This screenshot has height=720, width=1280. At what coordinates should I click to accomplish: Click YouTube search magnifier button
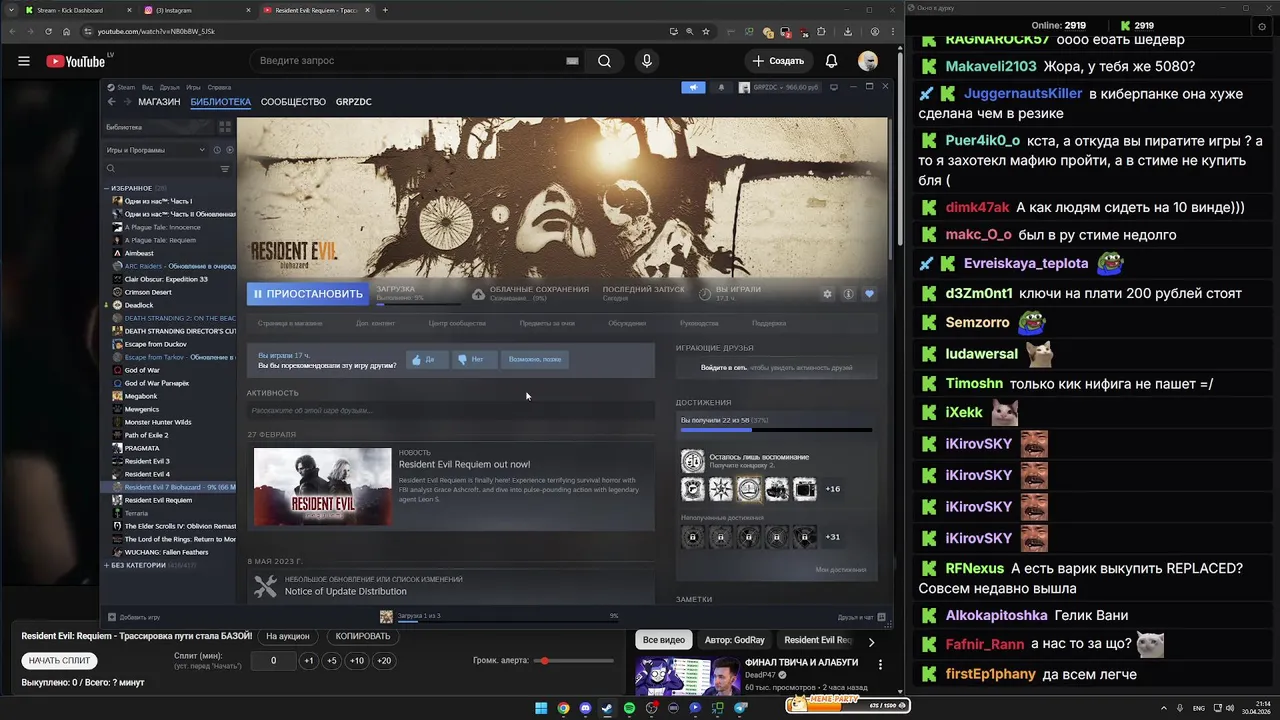click(x=604, y=61)
